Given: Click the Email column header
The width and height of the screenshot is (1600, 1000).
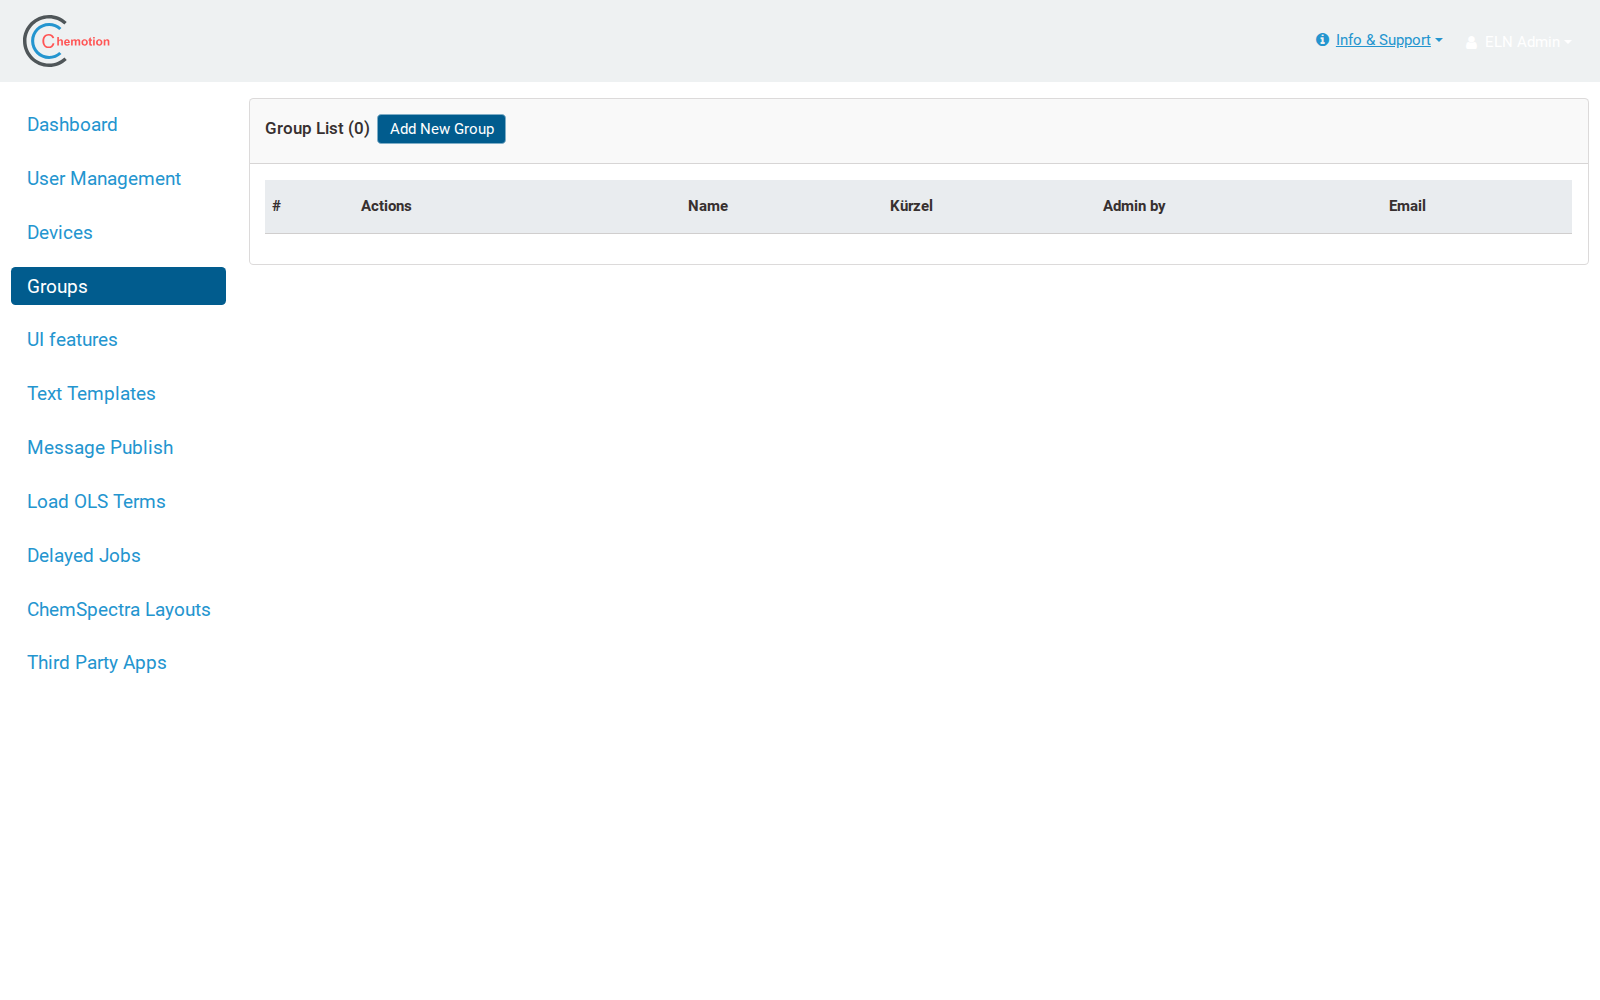Looking at the screenshot, I should 1407,206.
